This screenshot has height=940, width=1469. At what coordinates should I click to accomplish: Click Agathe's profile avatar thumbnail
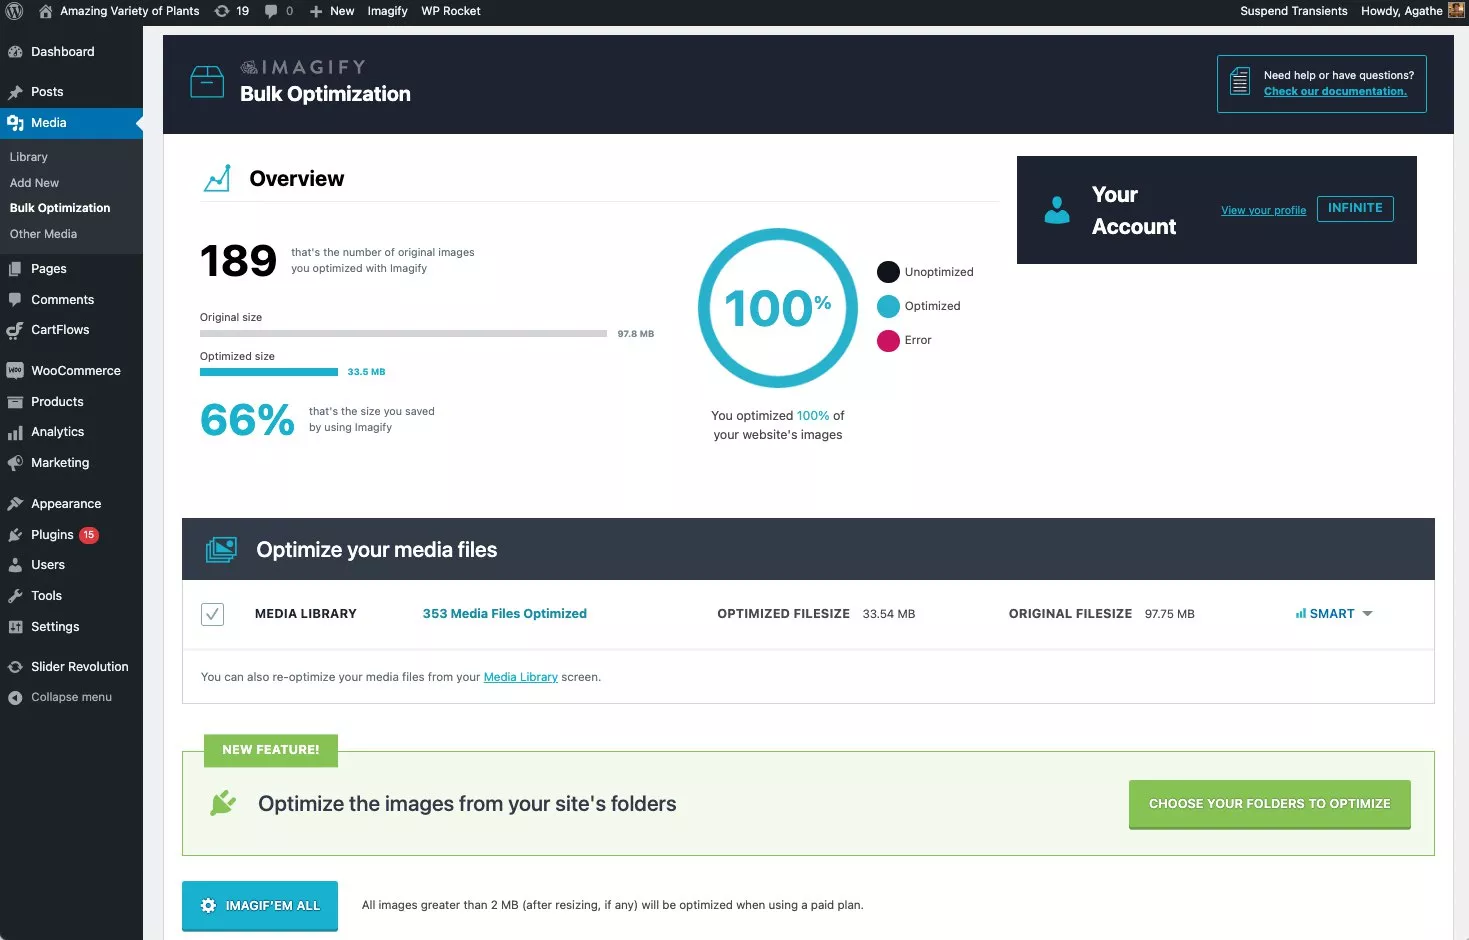click(1456, 11)
